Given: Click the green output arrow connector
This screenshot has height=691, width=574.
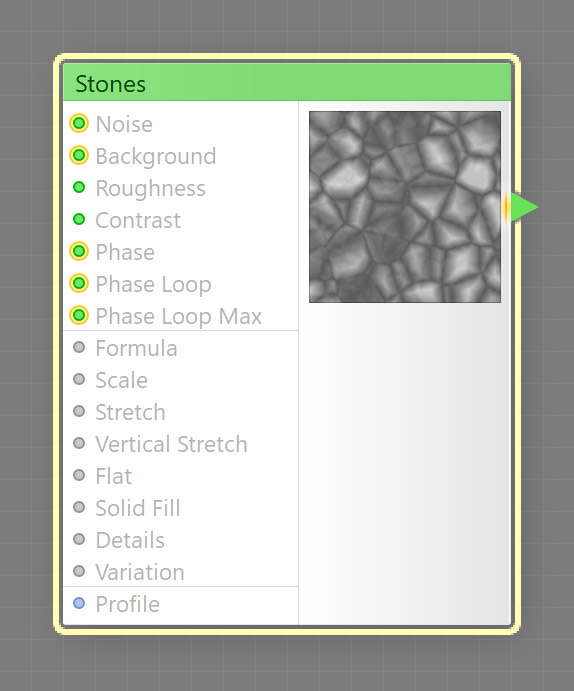Looking at the screenshot, I should (522, 207).
